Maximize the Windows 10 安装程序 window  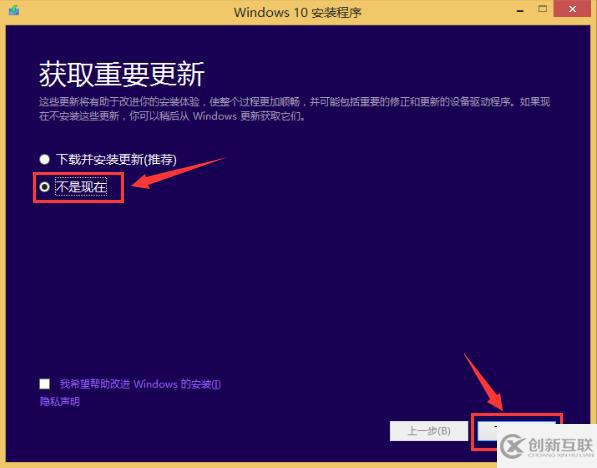tap(543, 9)
